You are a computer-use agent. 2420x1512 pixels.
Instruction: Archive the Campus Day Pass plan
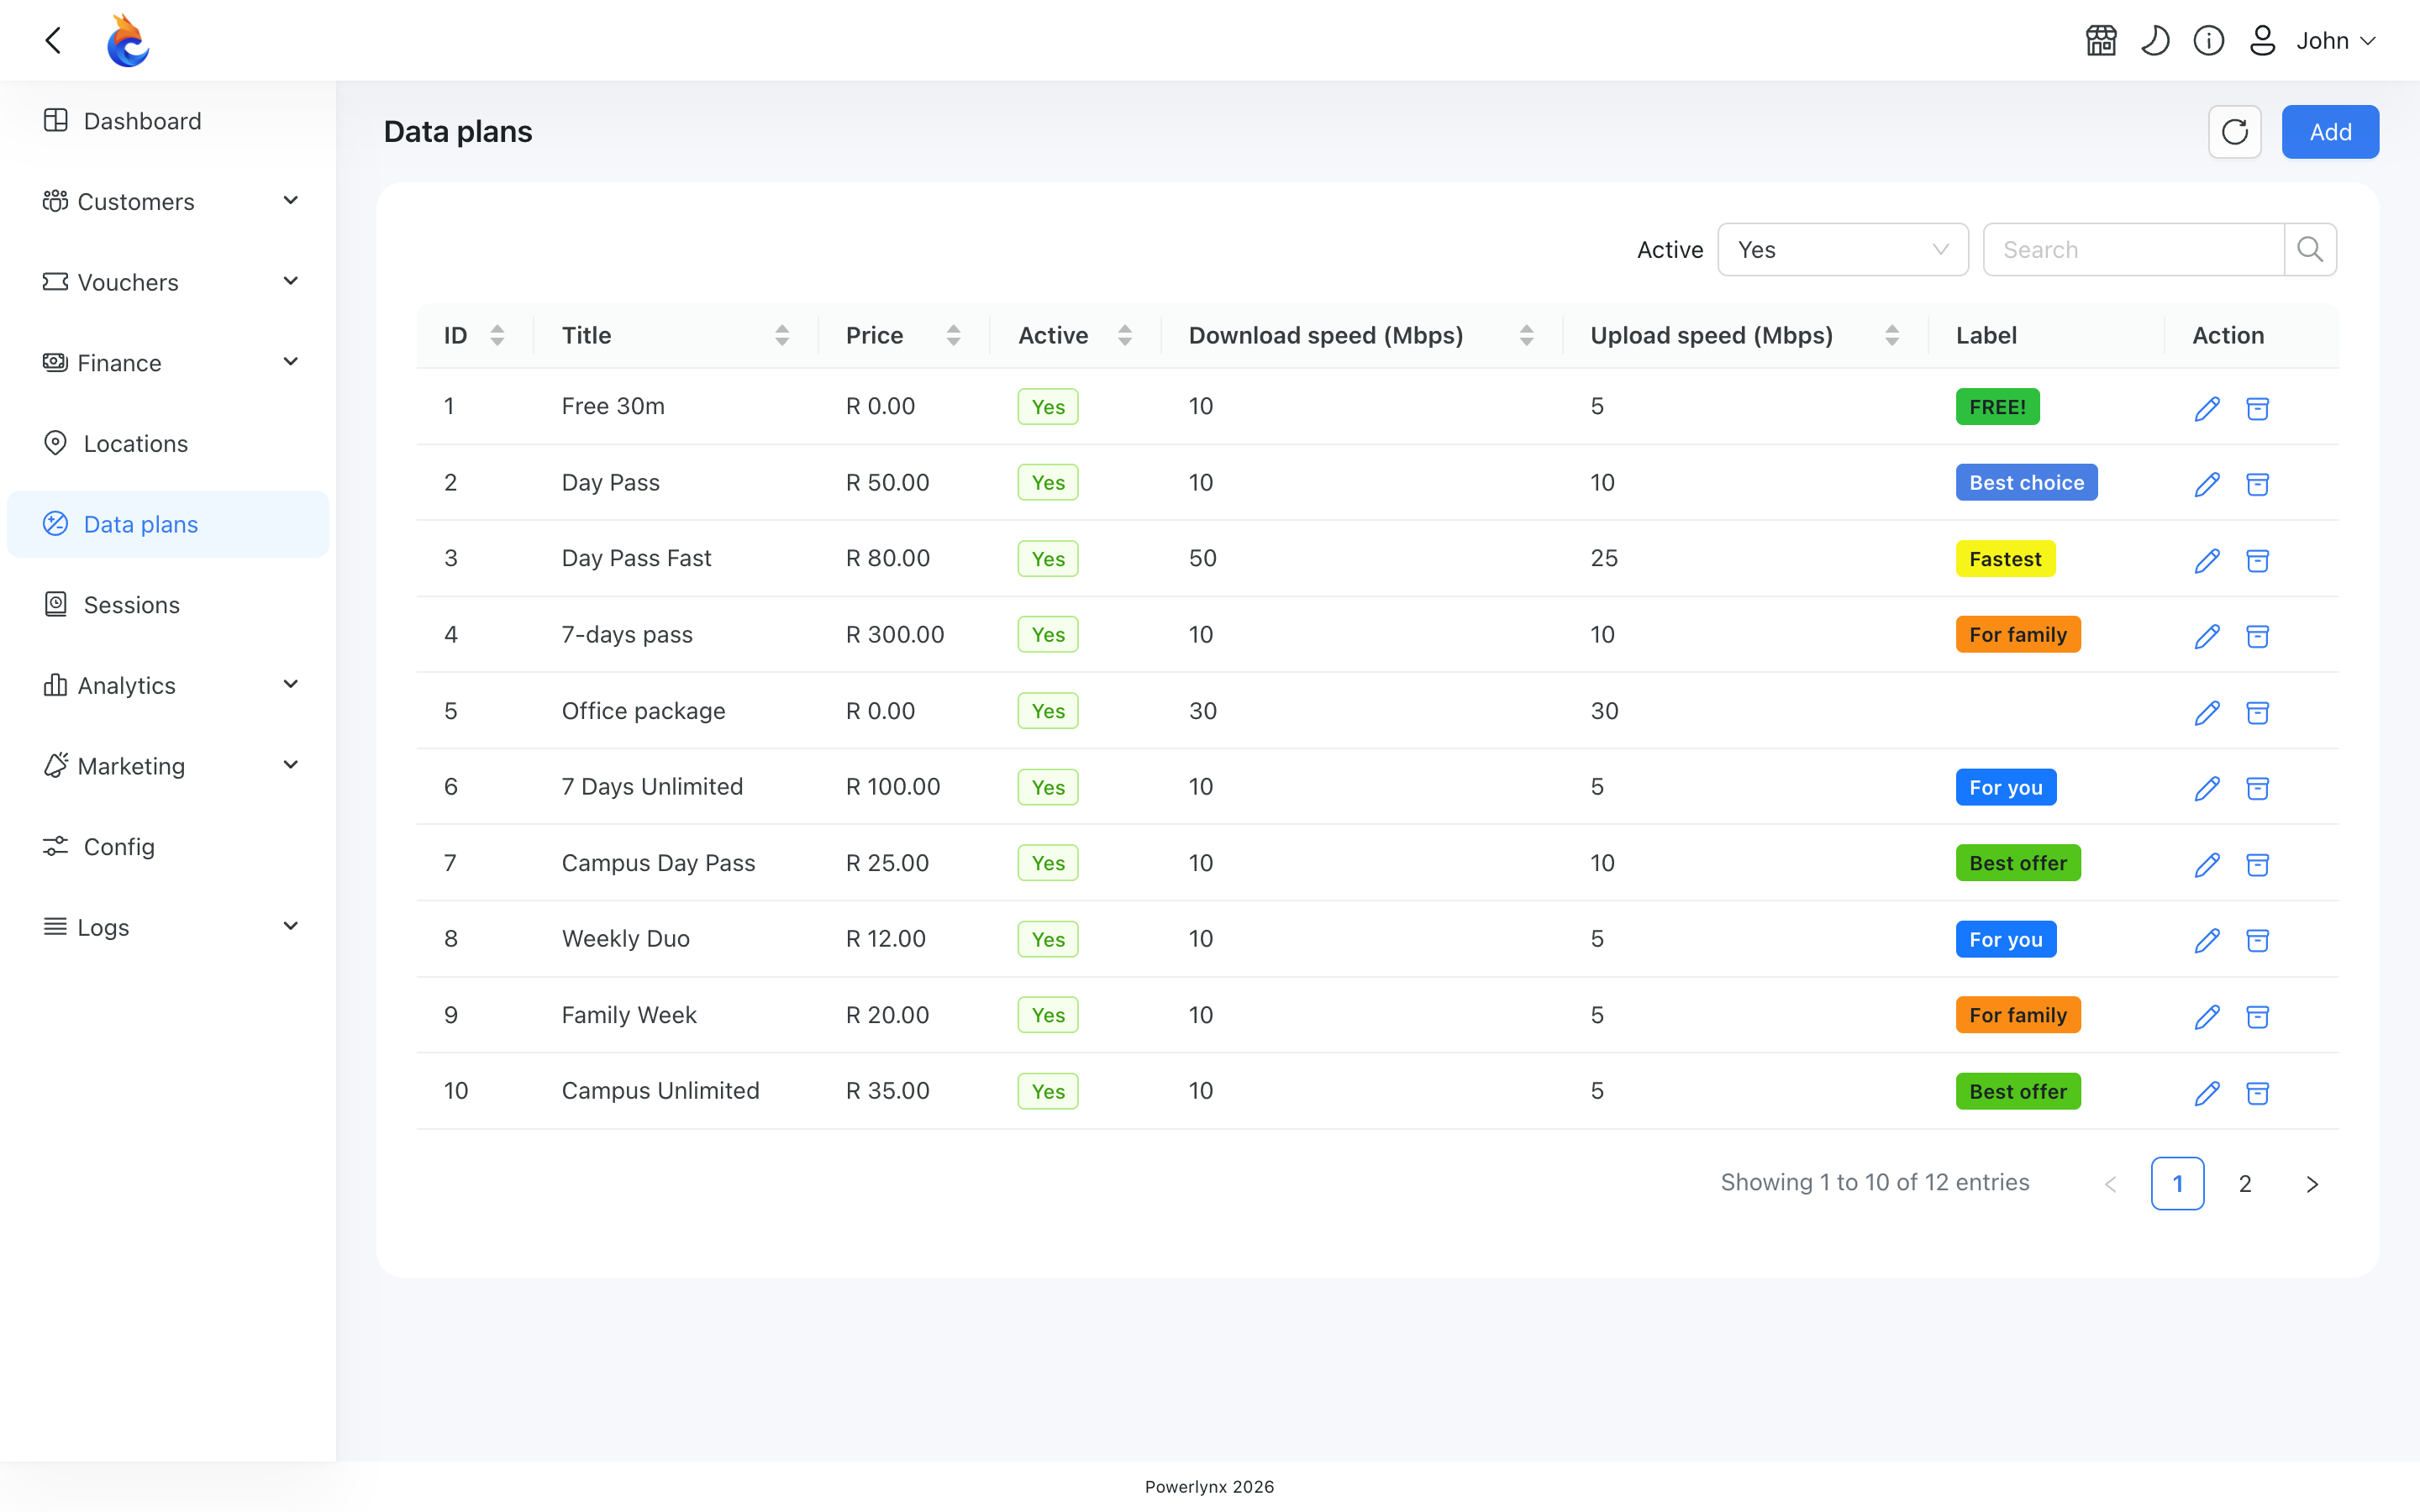2257,864
